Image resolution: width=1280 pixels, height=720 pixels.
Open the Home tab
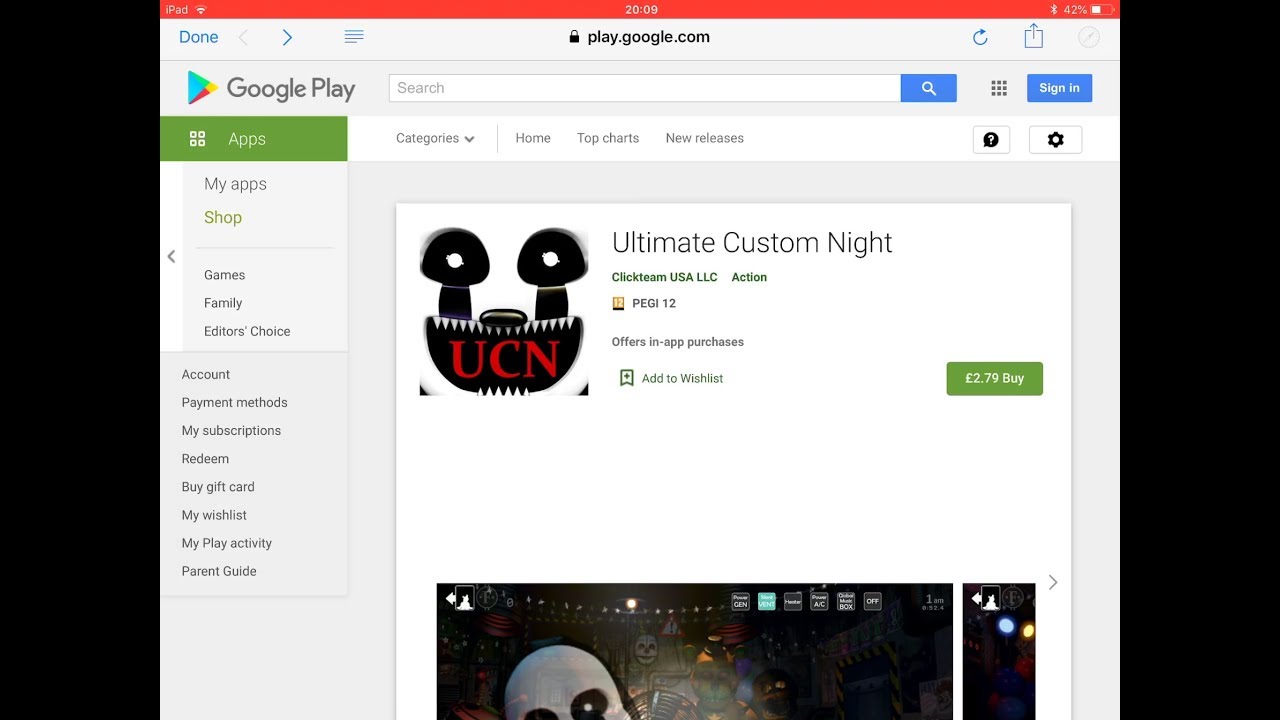pos(533,138)
